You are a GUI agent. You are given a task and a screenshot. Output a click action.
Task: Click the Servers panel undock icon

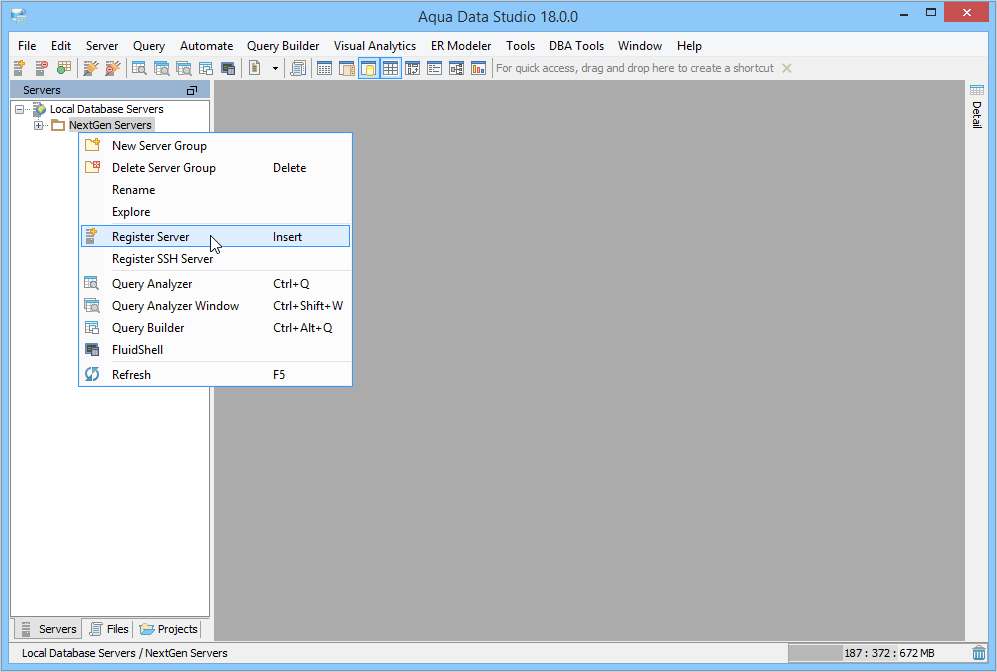pyautogui.click(x=192, y=90)
